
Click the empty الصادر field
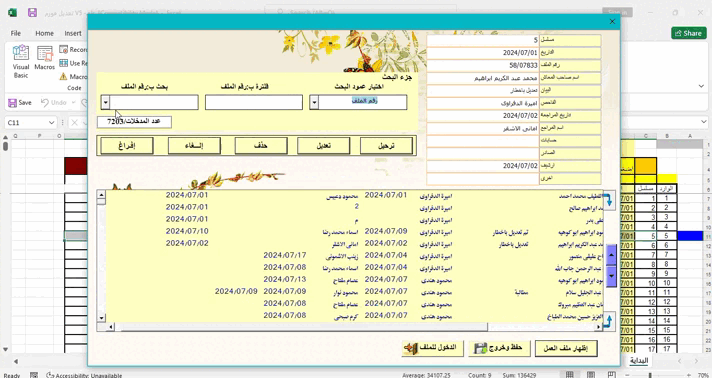[483, 154]
